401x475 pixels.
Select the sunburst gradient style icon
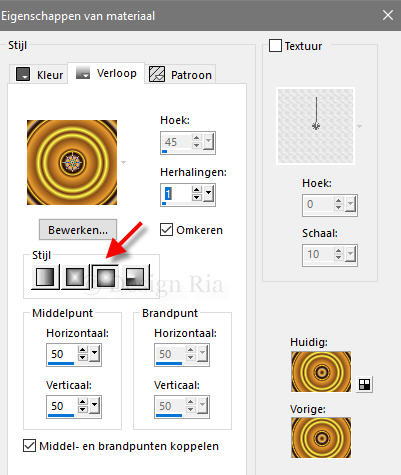point(105,277)
